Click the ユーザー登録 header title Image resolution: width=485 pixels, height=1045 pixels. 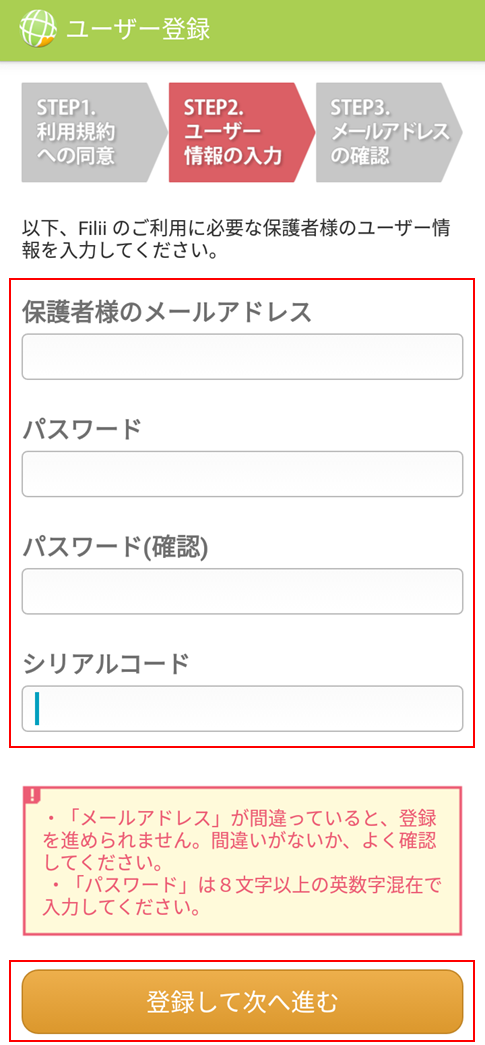pos(138,30)
